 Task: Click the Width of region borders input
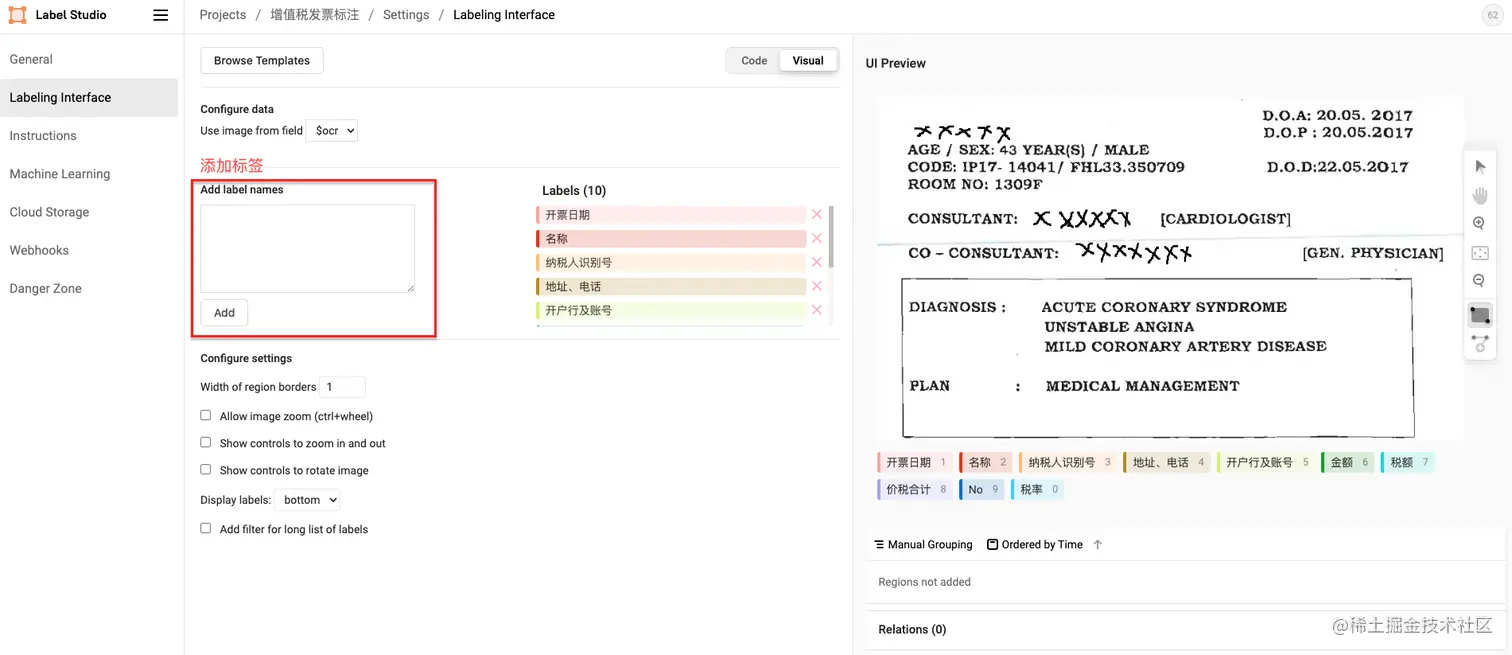tap(343, 387)
